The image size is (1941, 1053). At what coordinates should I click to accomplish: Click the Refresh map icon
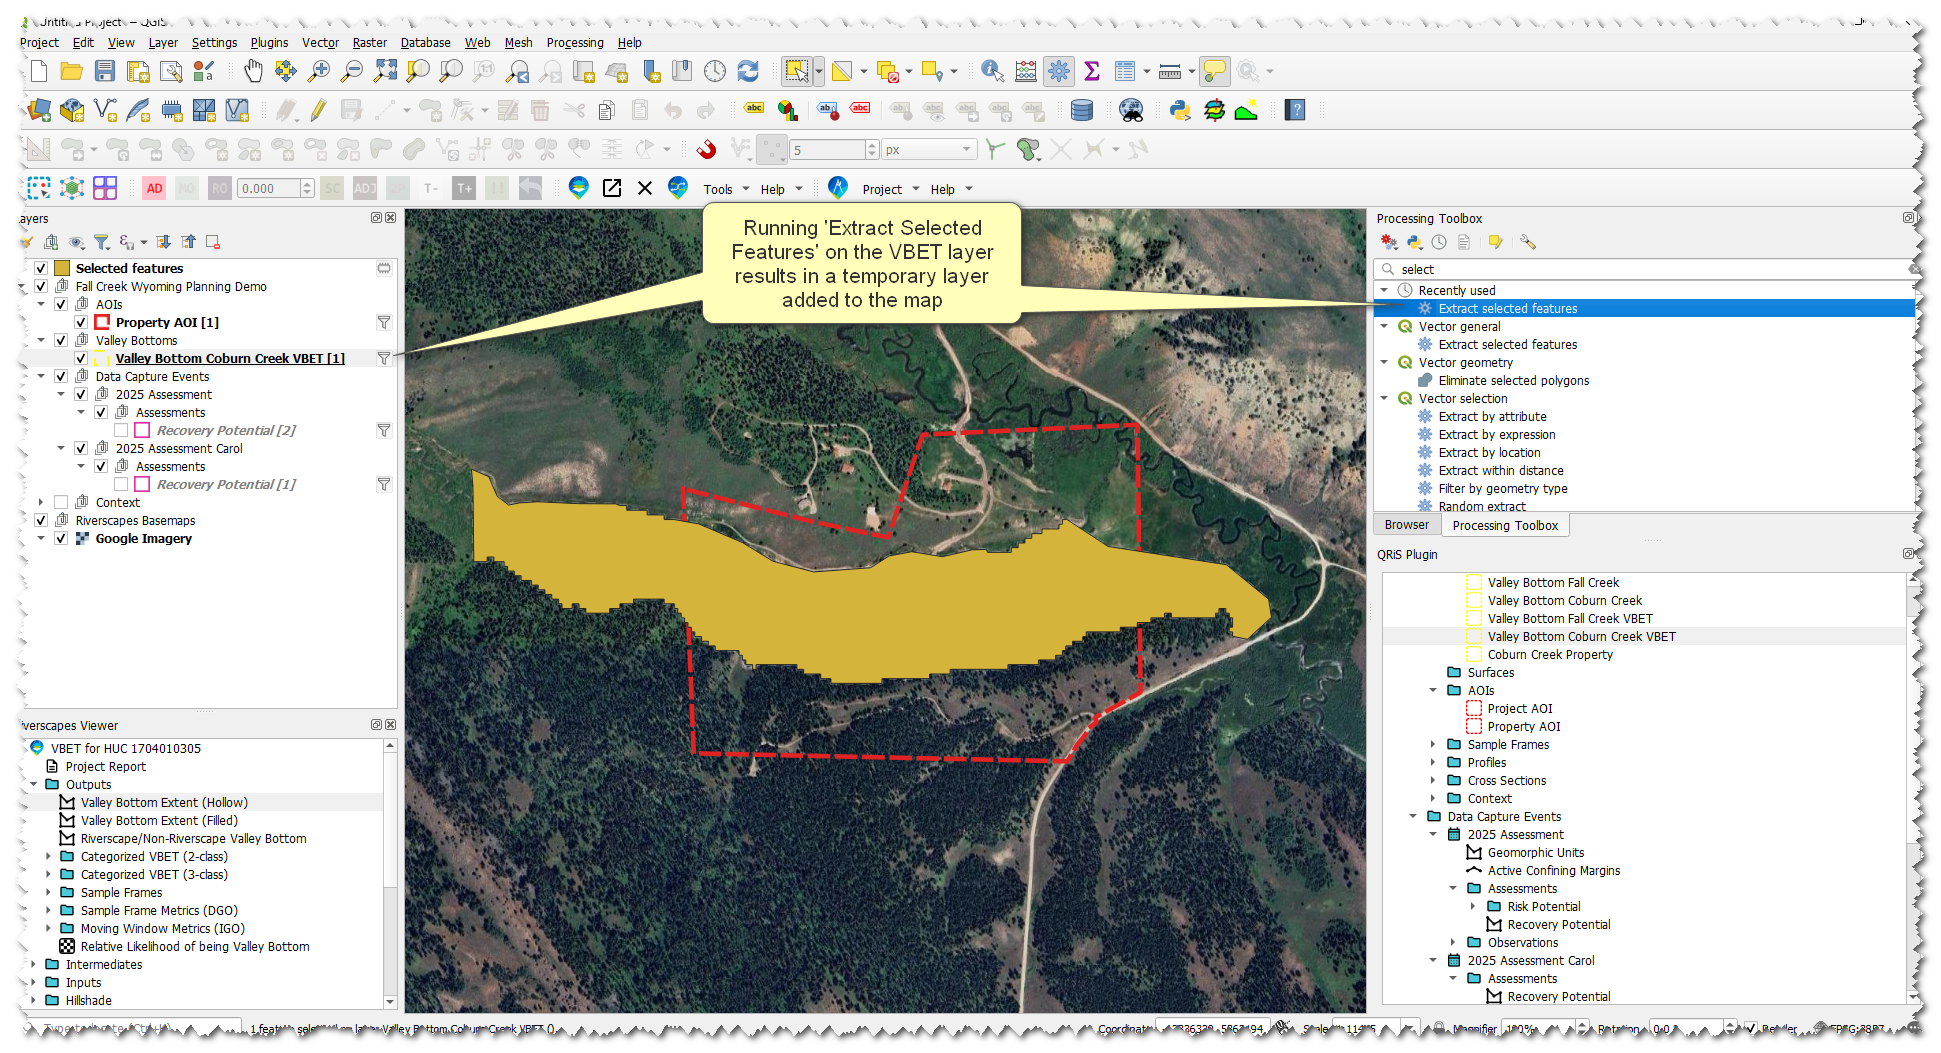[x=748, y=71]
